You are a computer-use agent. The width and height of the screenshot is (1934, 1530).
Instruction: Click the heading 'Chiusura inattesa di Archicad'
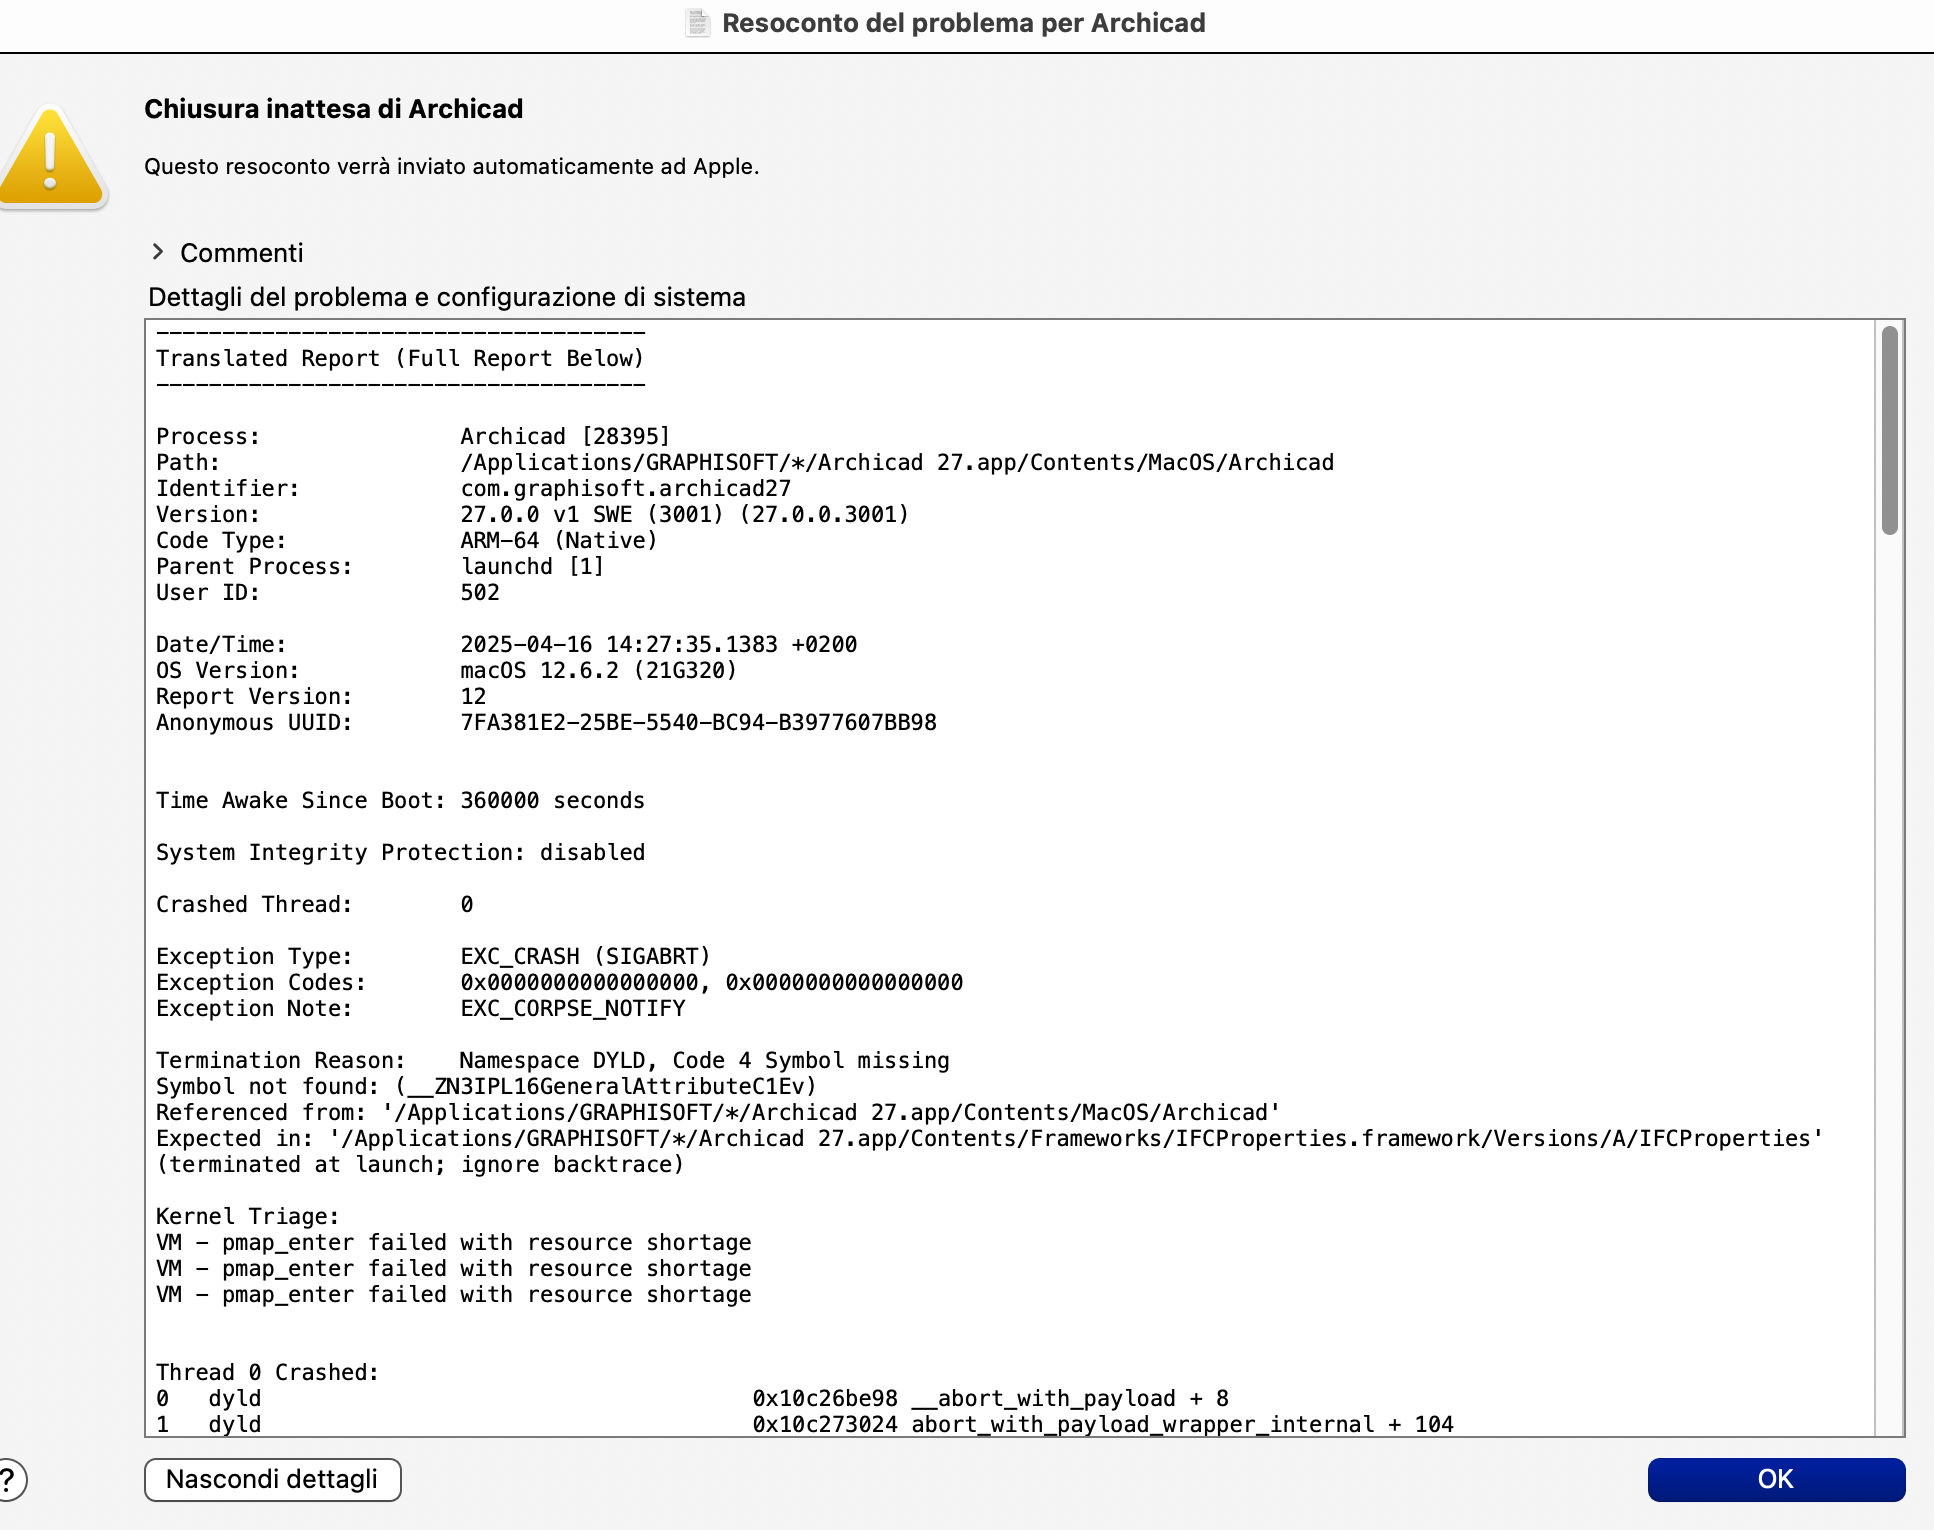point(333,109)
